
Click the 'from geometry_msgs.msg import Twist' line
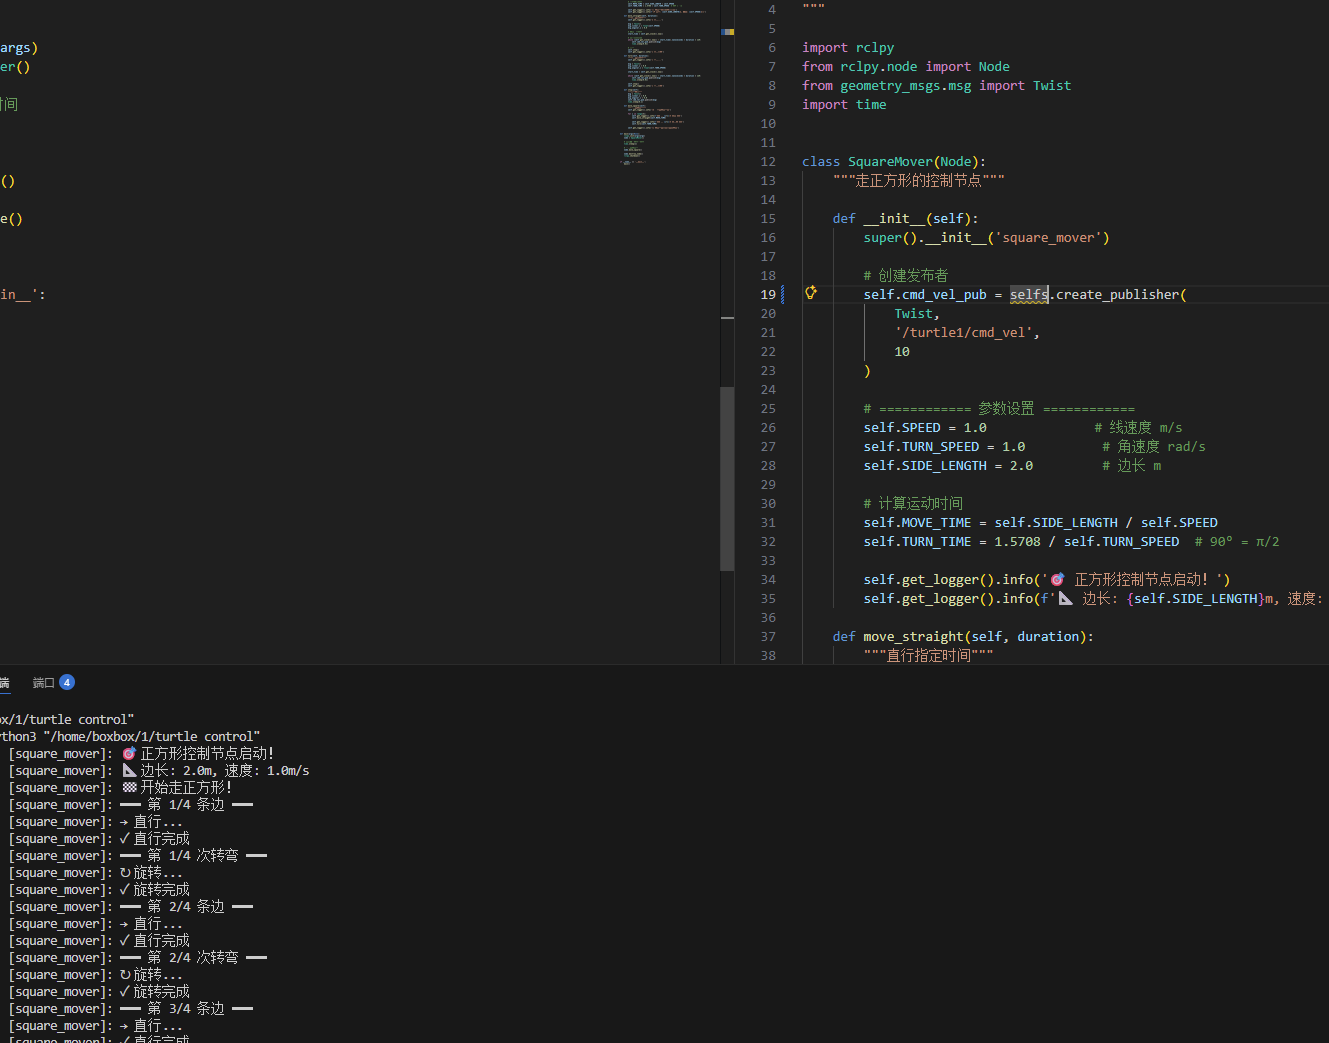936,86
